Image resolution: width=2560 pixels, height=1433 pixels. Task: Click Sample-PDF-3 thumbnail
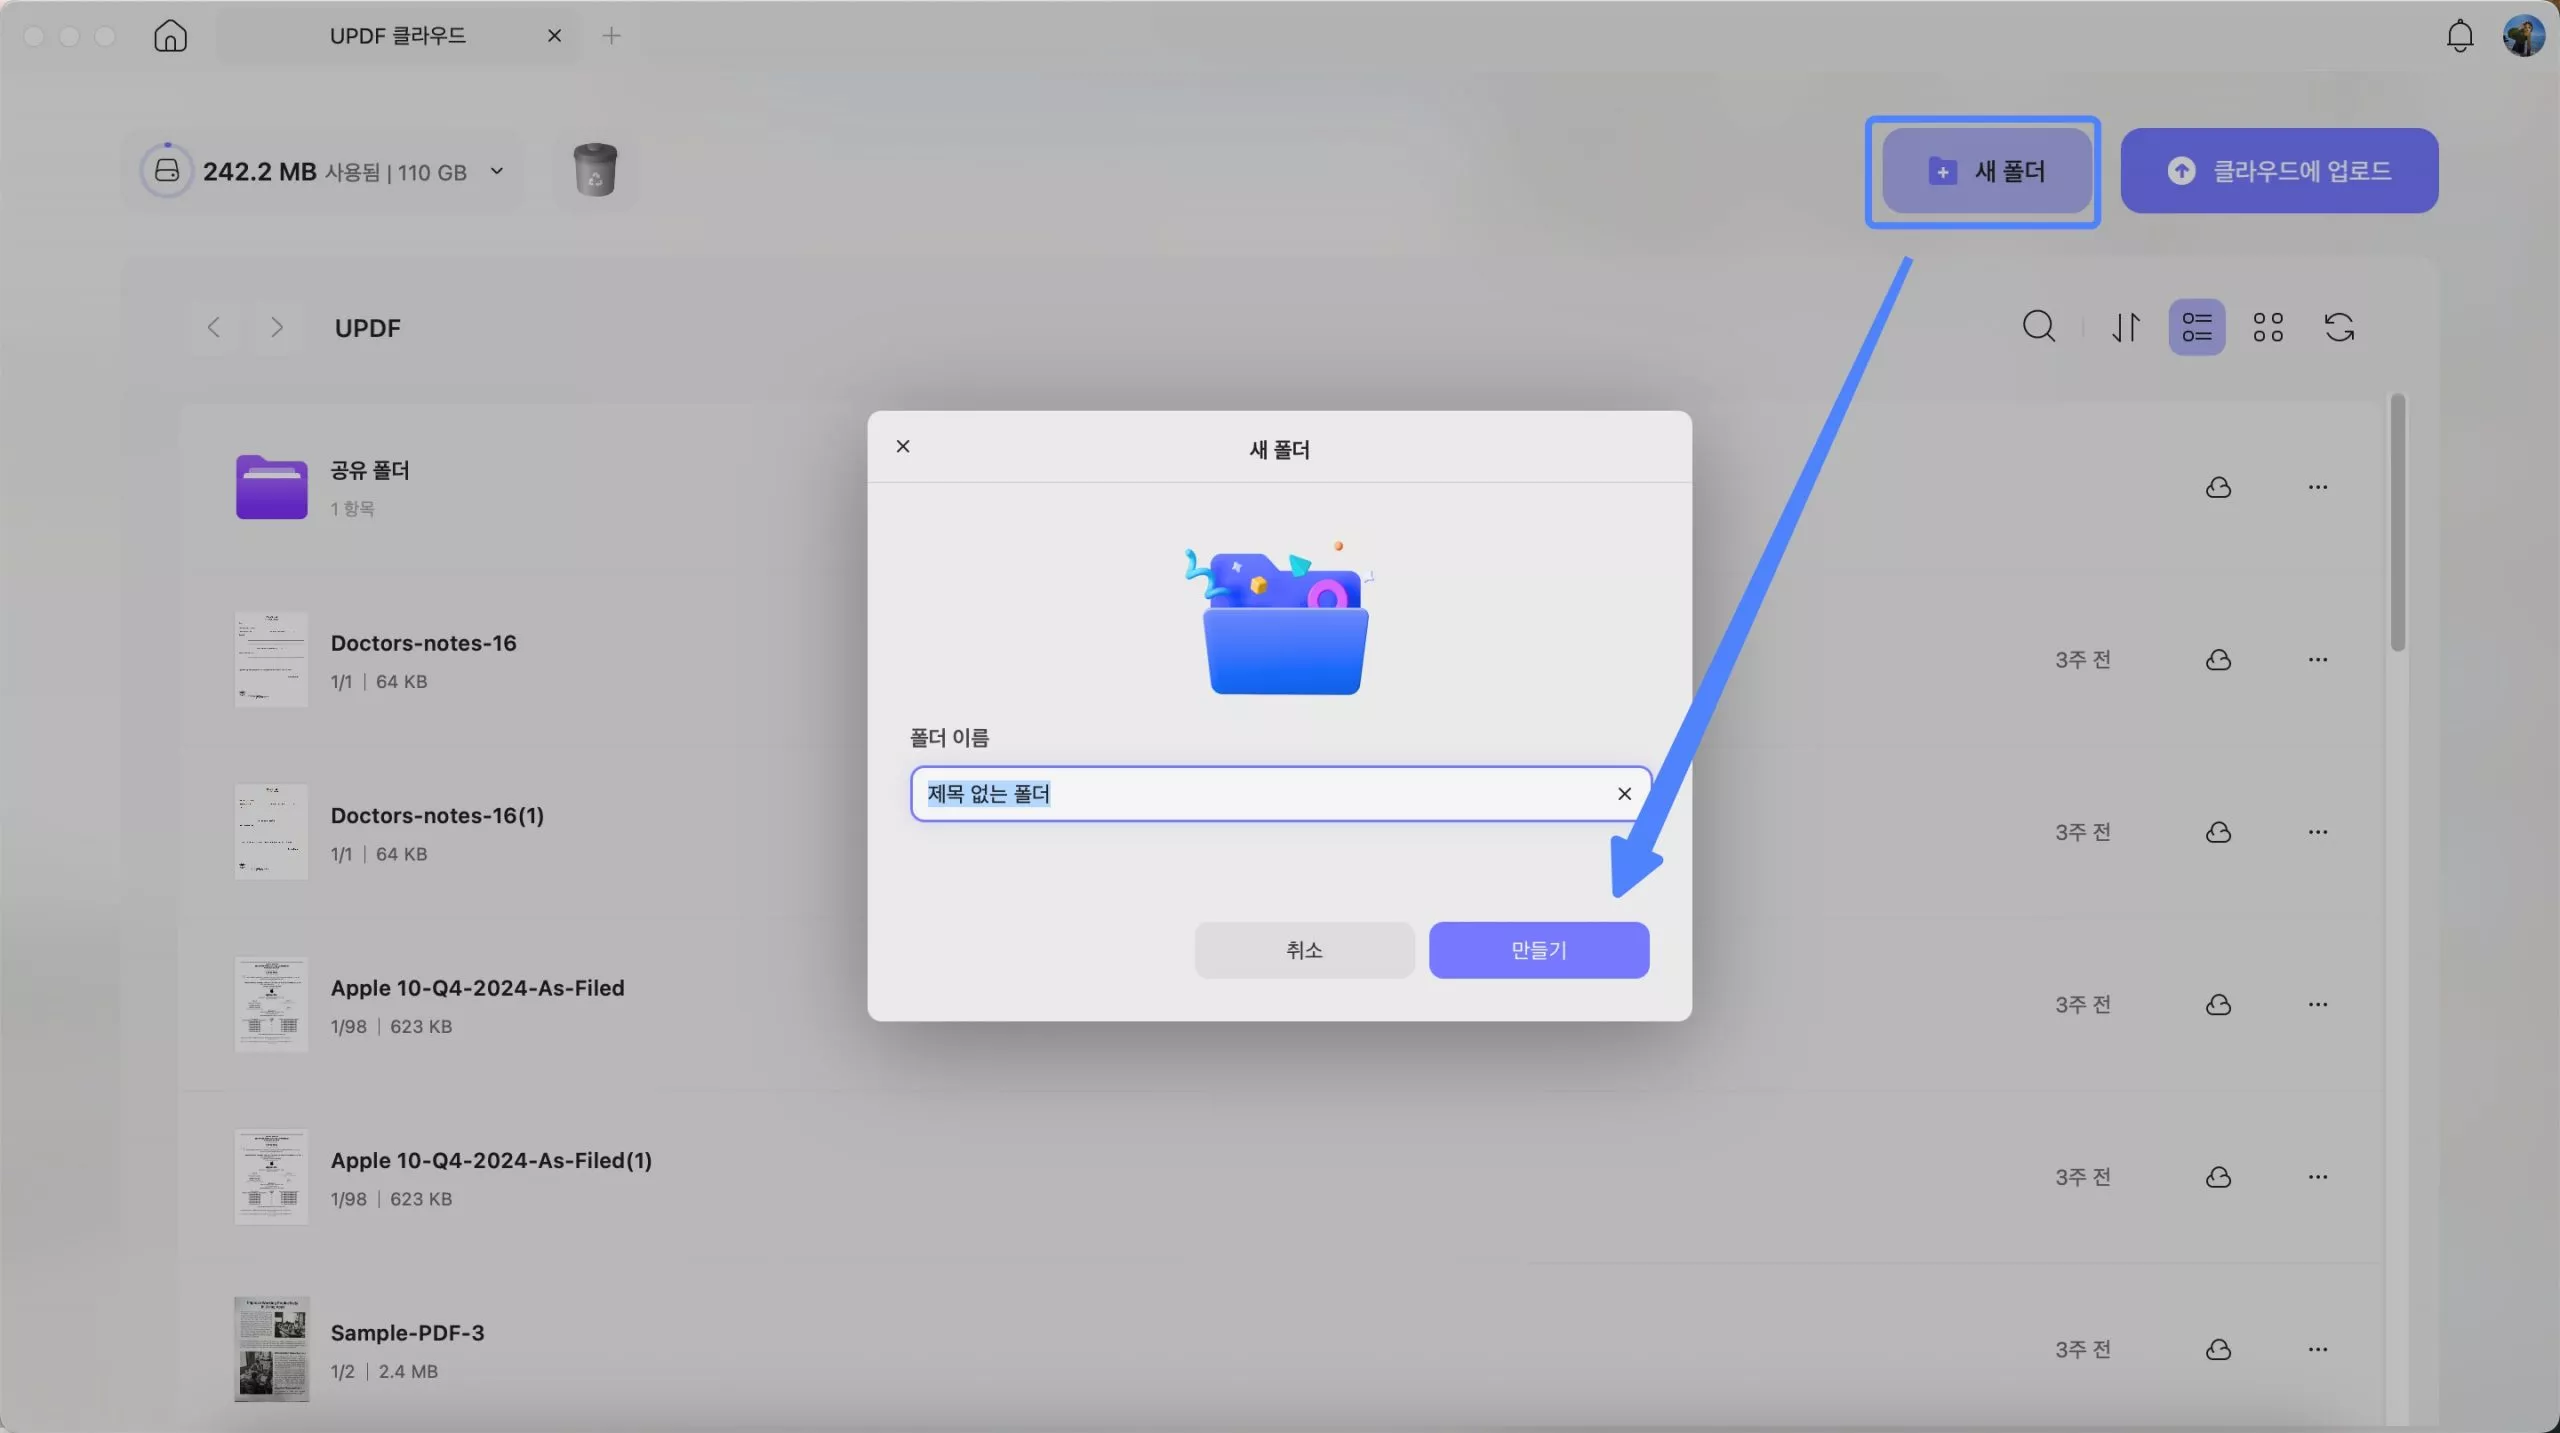(271, 1350)
